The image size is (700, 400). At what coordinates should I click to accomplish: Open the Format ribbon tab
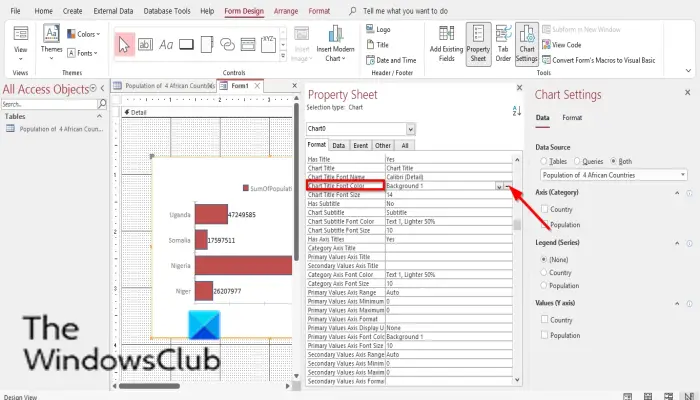click(319, 11)
